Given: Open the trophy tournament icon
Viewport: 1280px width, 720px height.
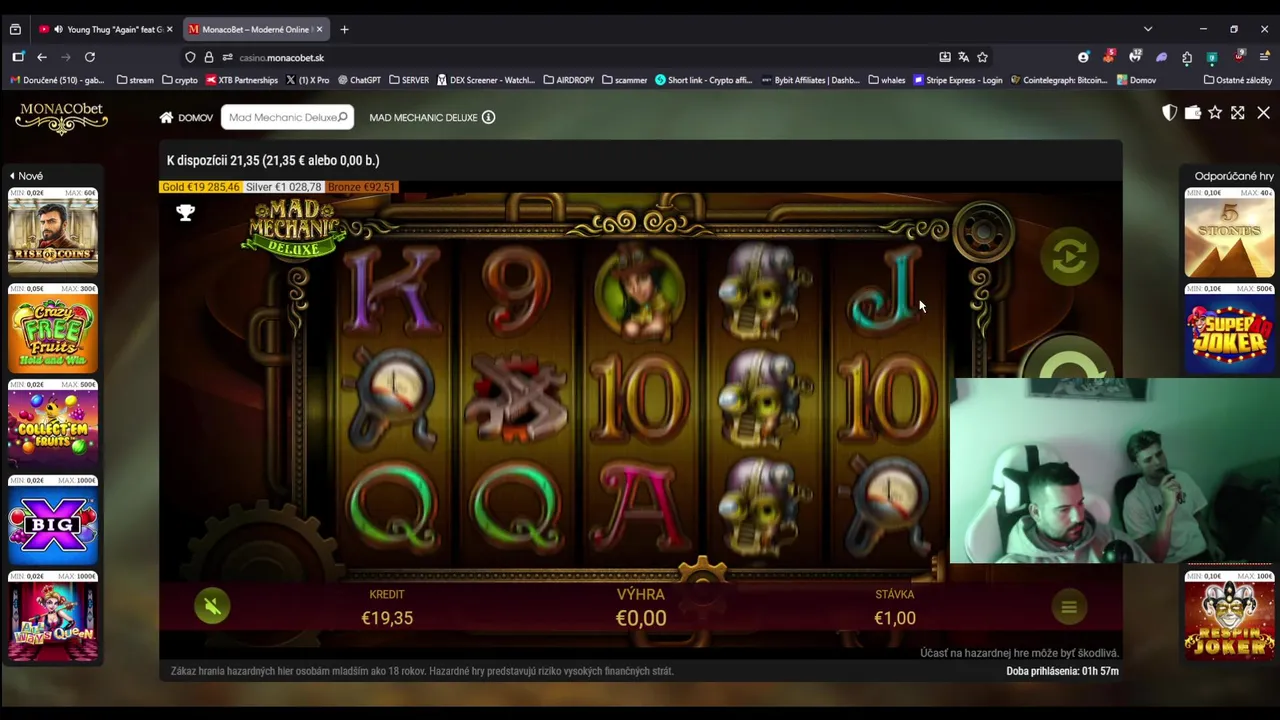Looking at the screenshot, I should click(185, 212).
